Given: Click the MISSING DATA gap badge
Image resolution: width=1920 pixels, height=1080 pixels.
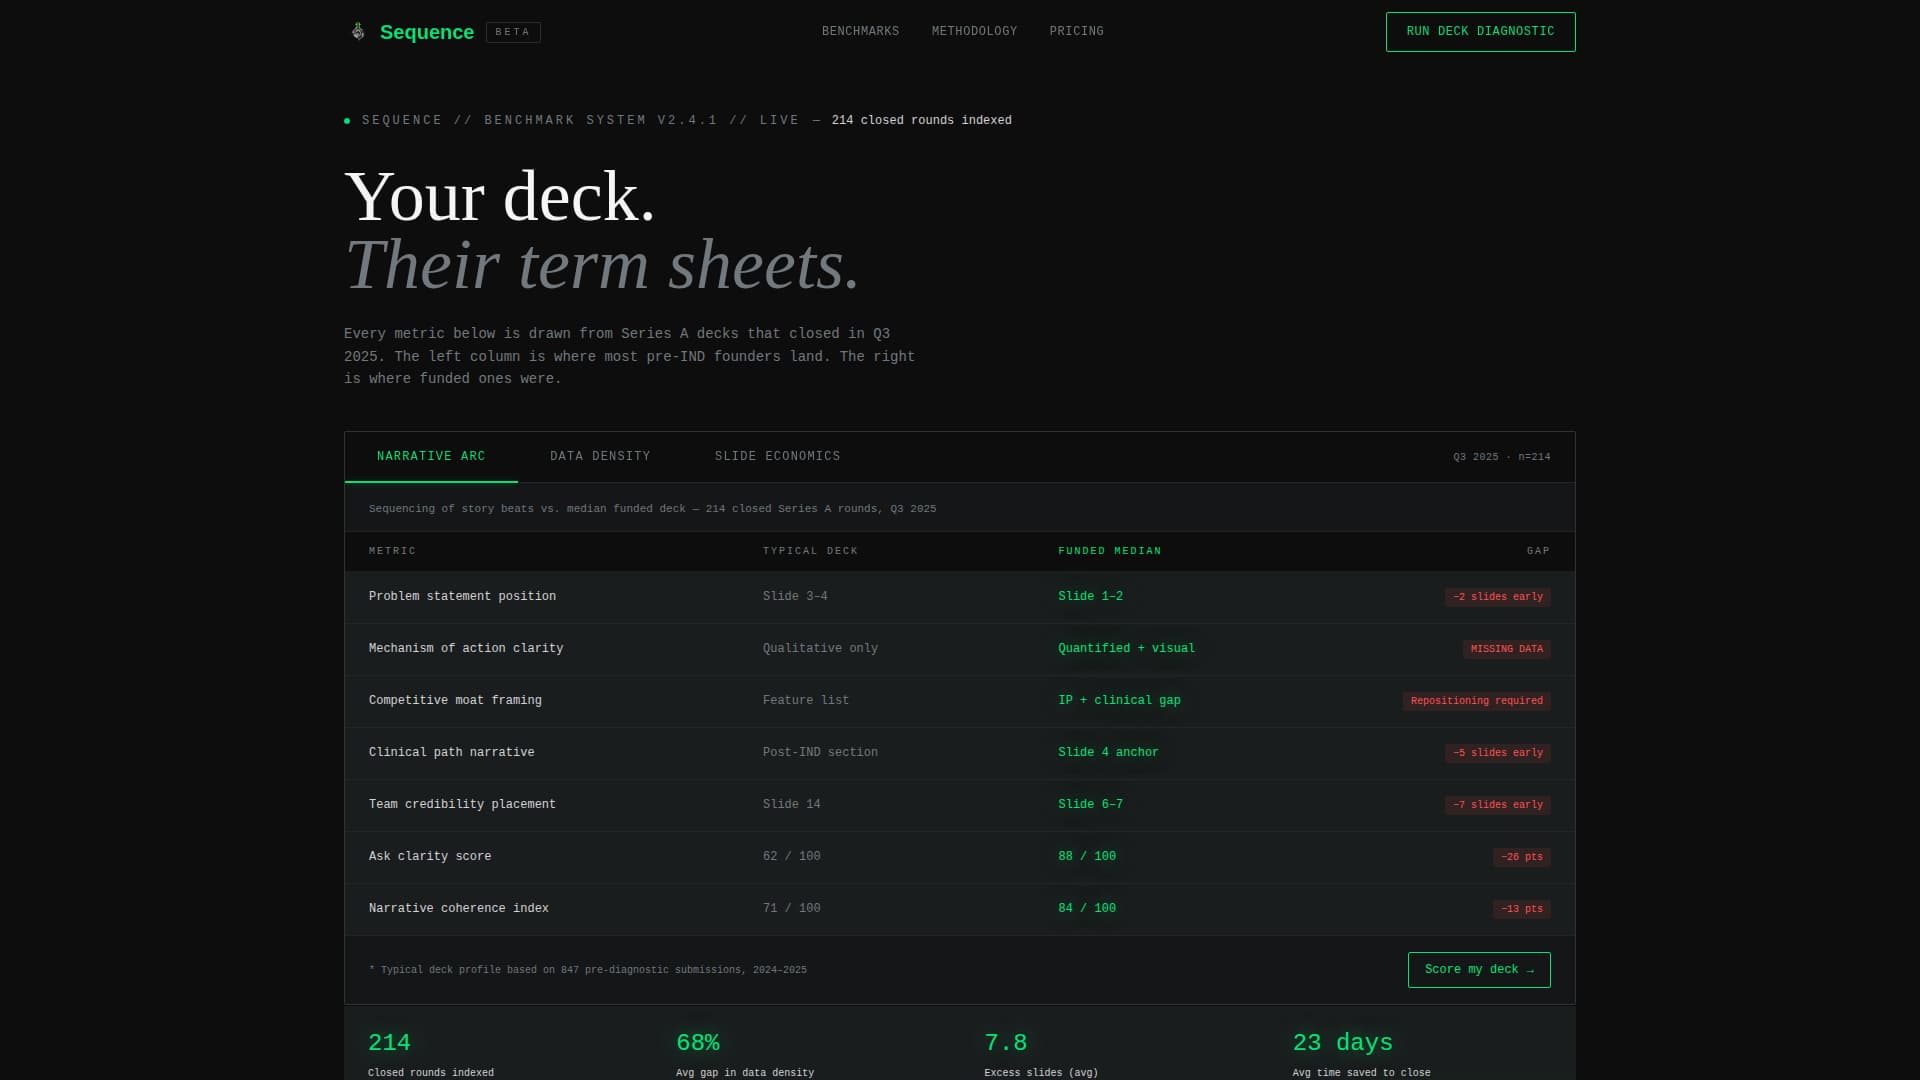Looking at the screenshot, I should [x=1506, y=649].
